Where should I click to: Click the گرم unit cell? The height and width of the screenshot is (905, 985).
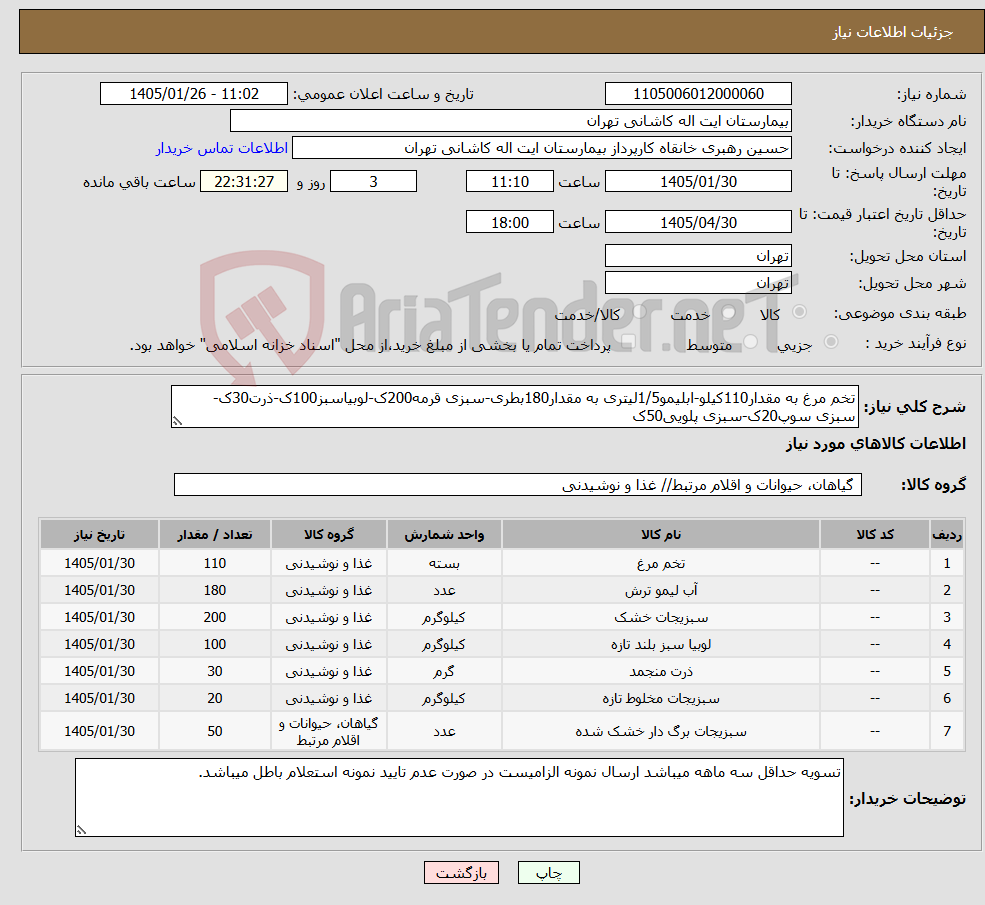444,671
